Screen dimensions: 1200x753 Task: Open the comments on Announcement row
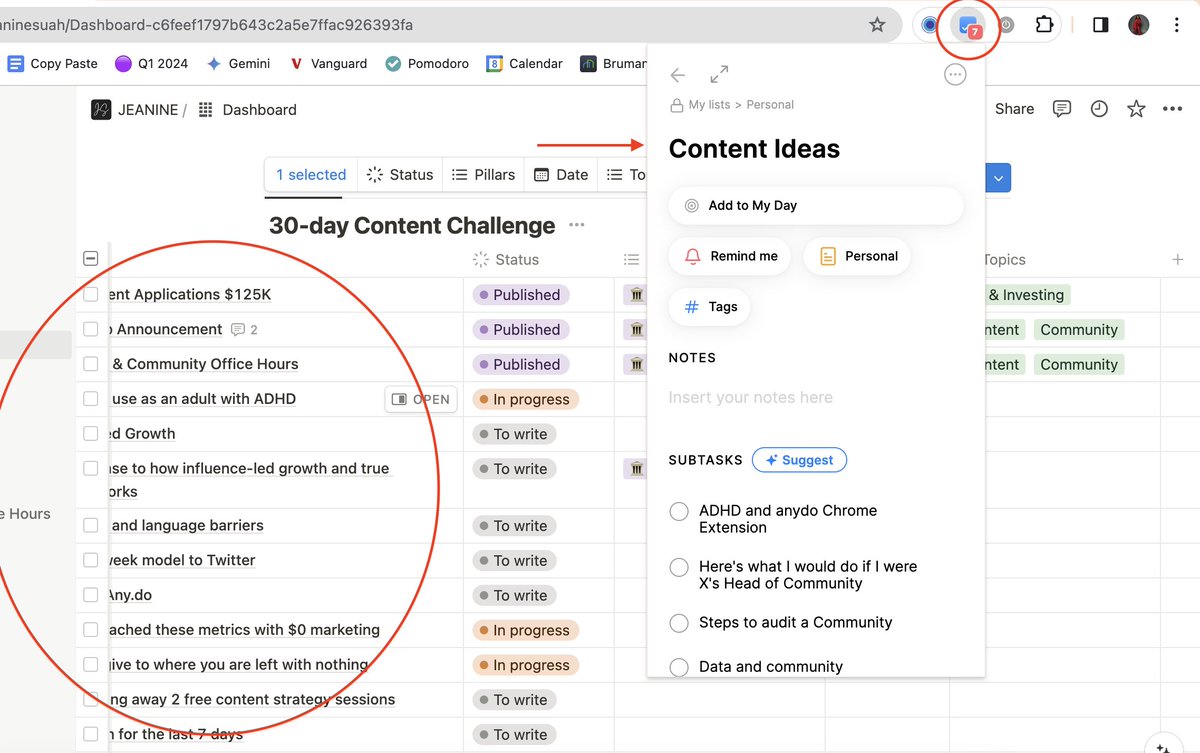pos(244,330)
